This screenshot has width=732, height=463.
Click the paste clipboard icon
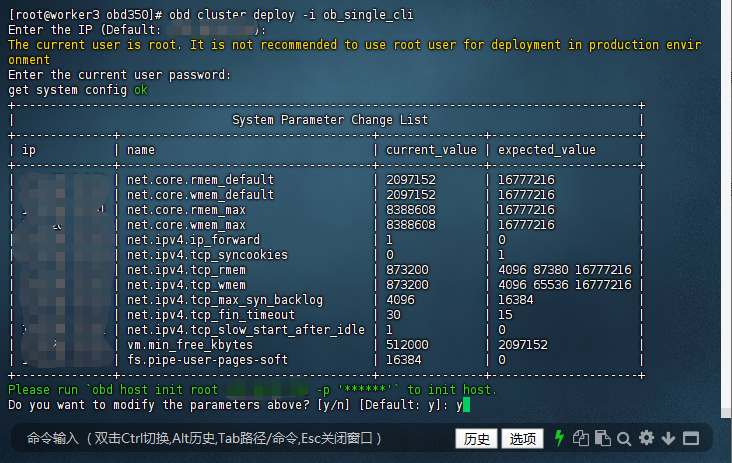[x=602, y=438]
